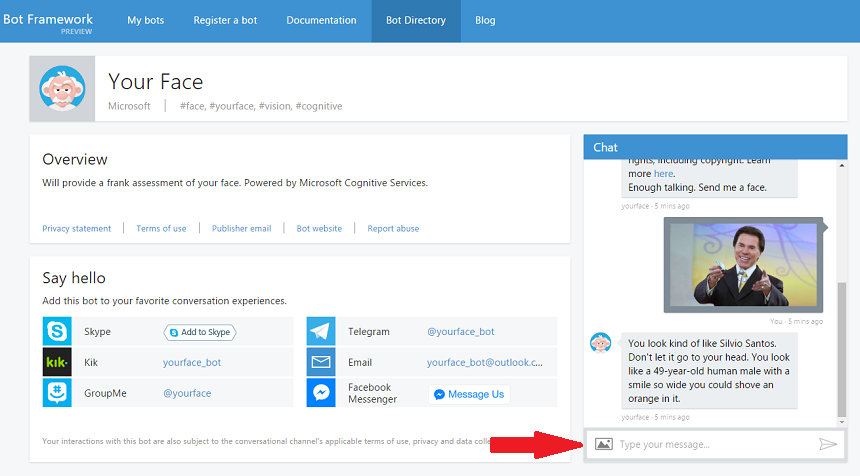This screenshot has height=476, width=860.
Task: Click the Kik channel icon
Action: pyautogui.click(x=57, y=362)
